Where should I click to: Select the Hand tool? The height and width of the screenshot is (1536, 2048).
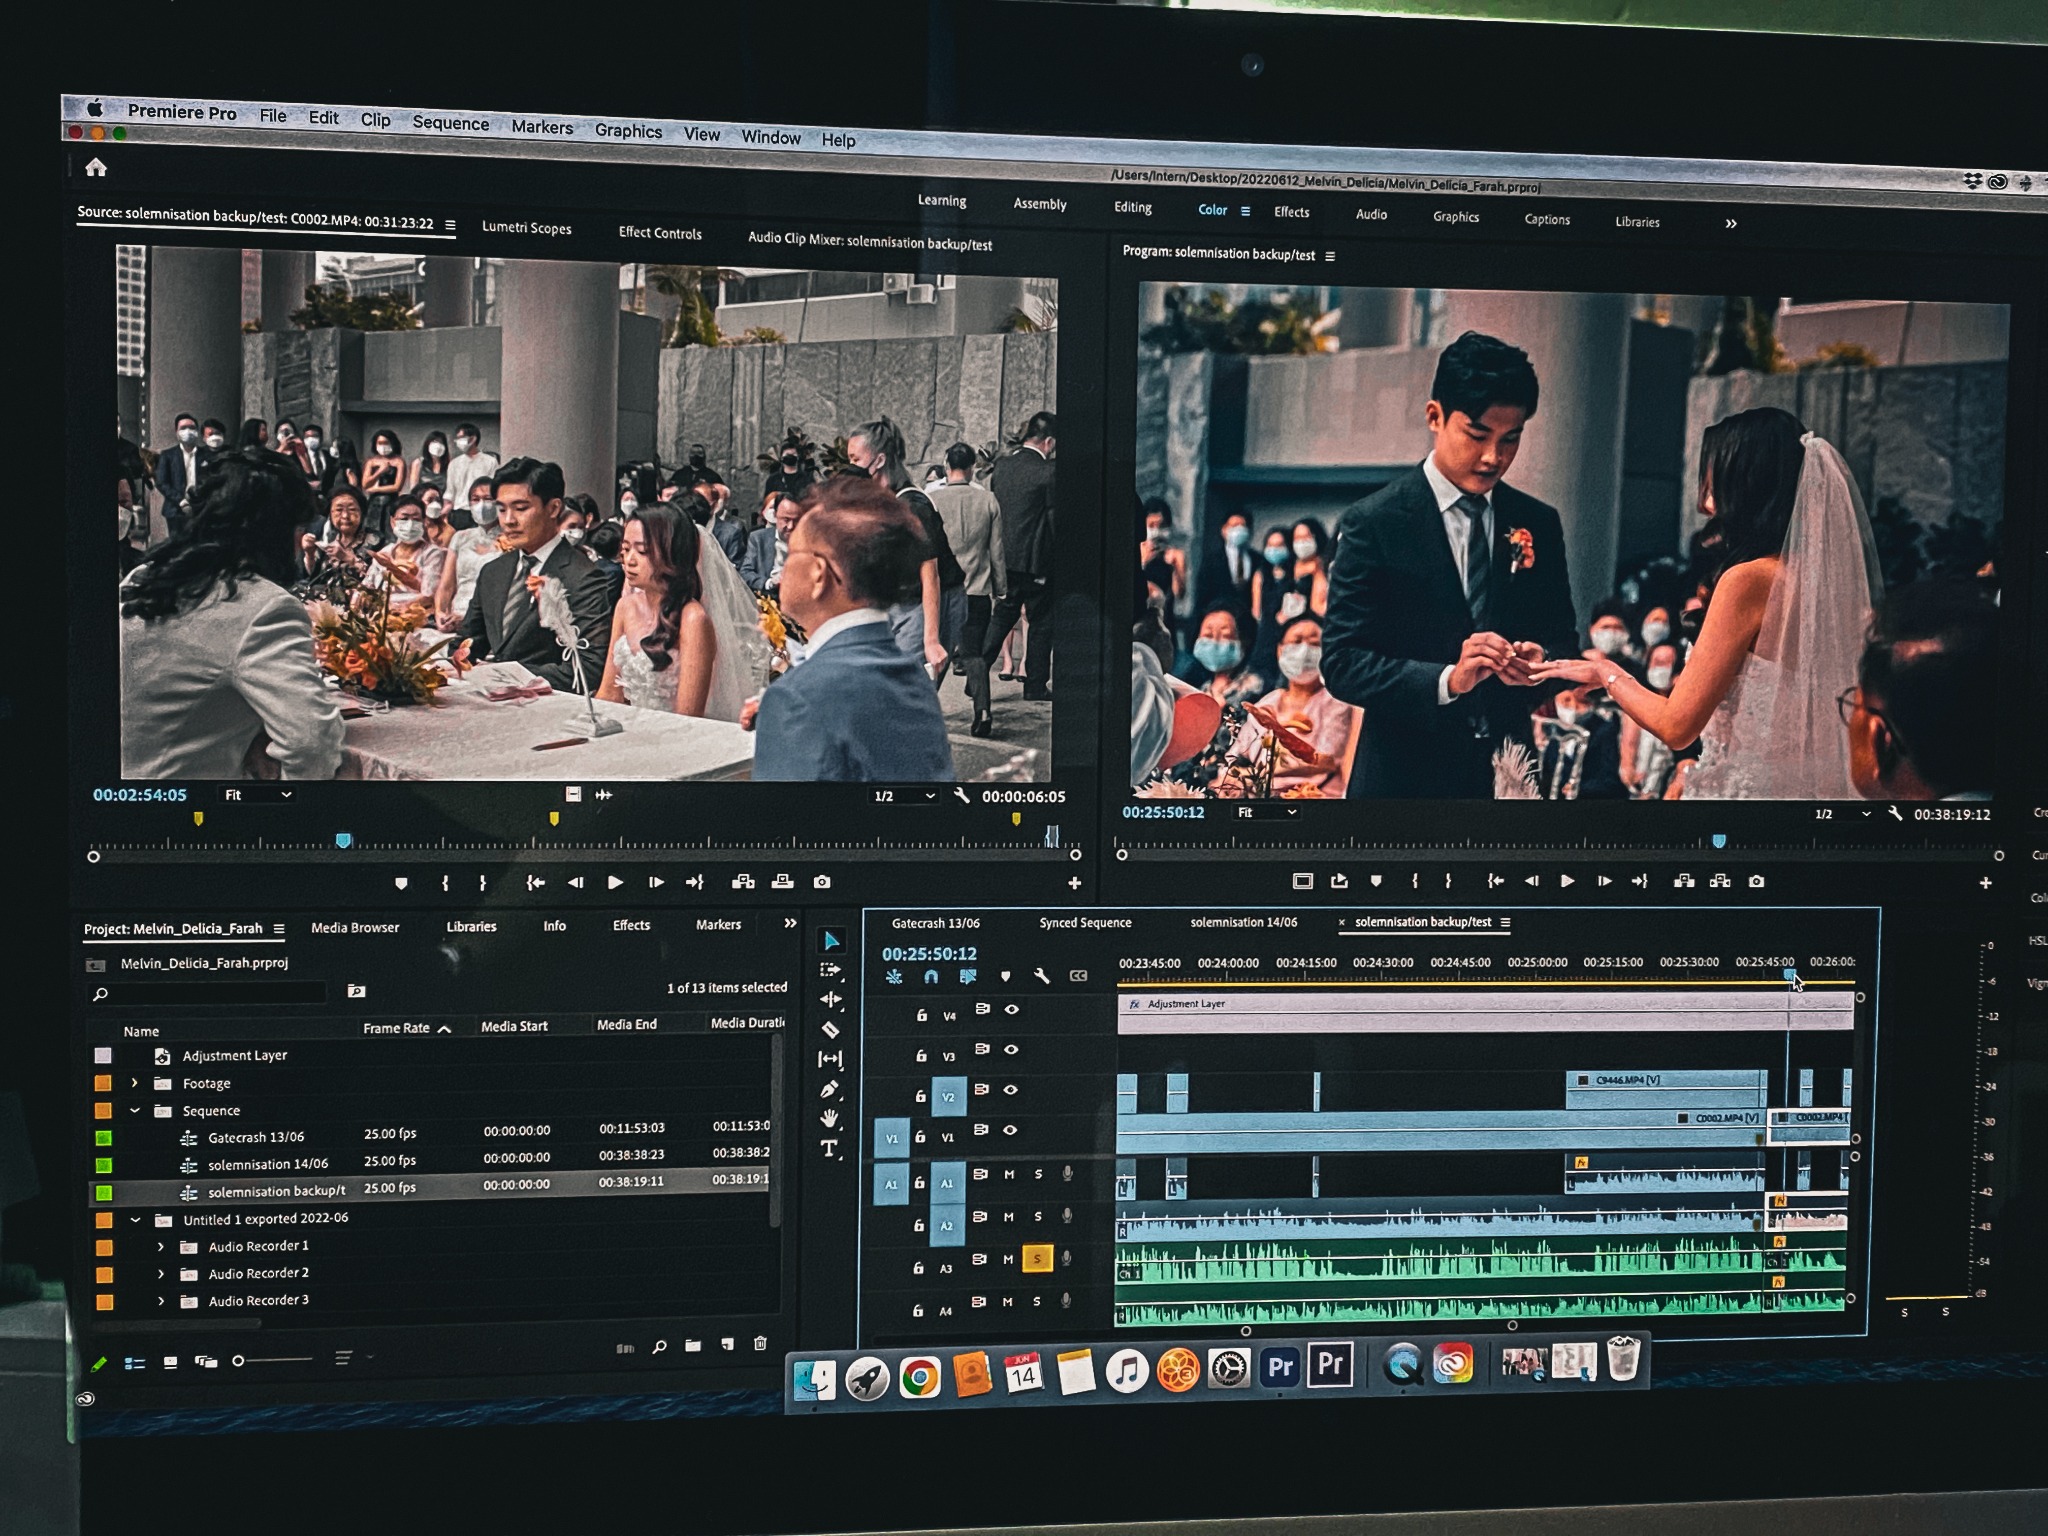829,1118
